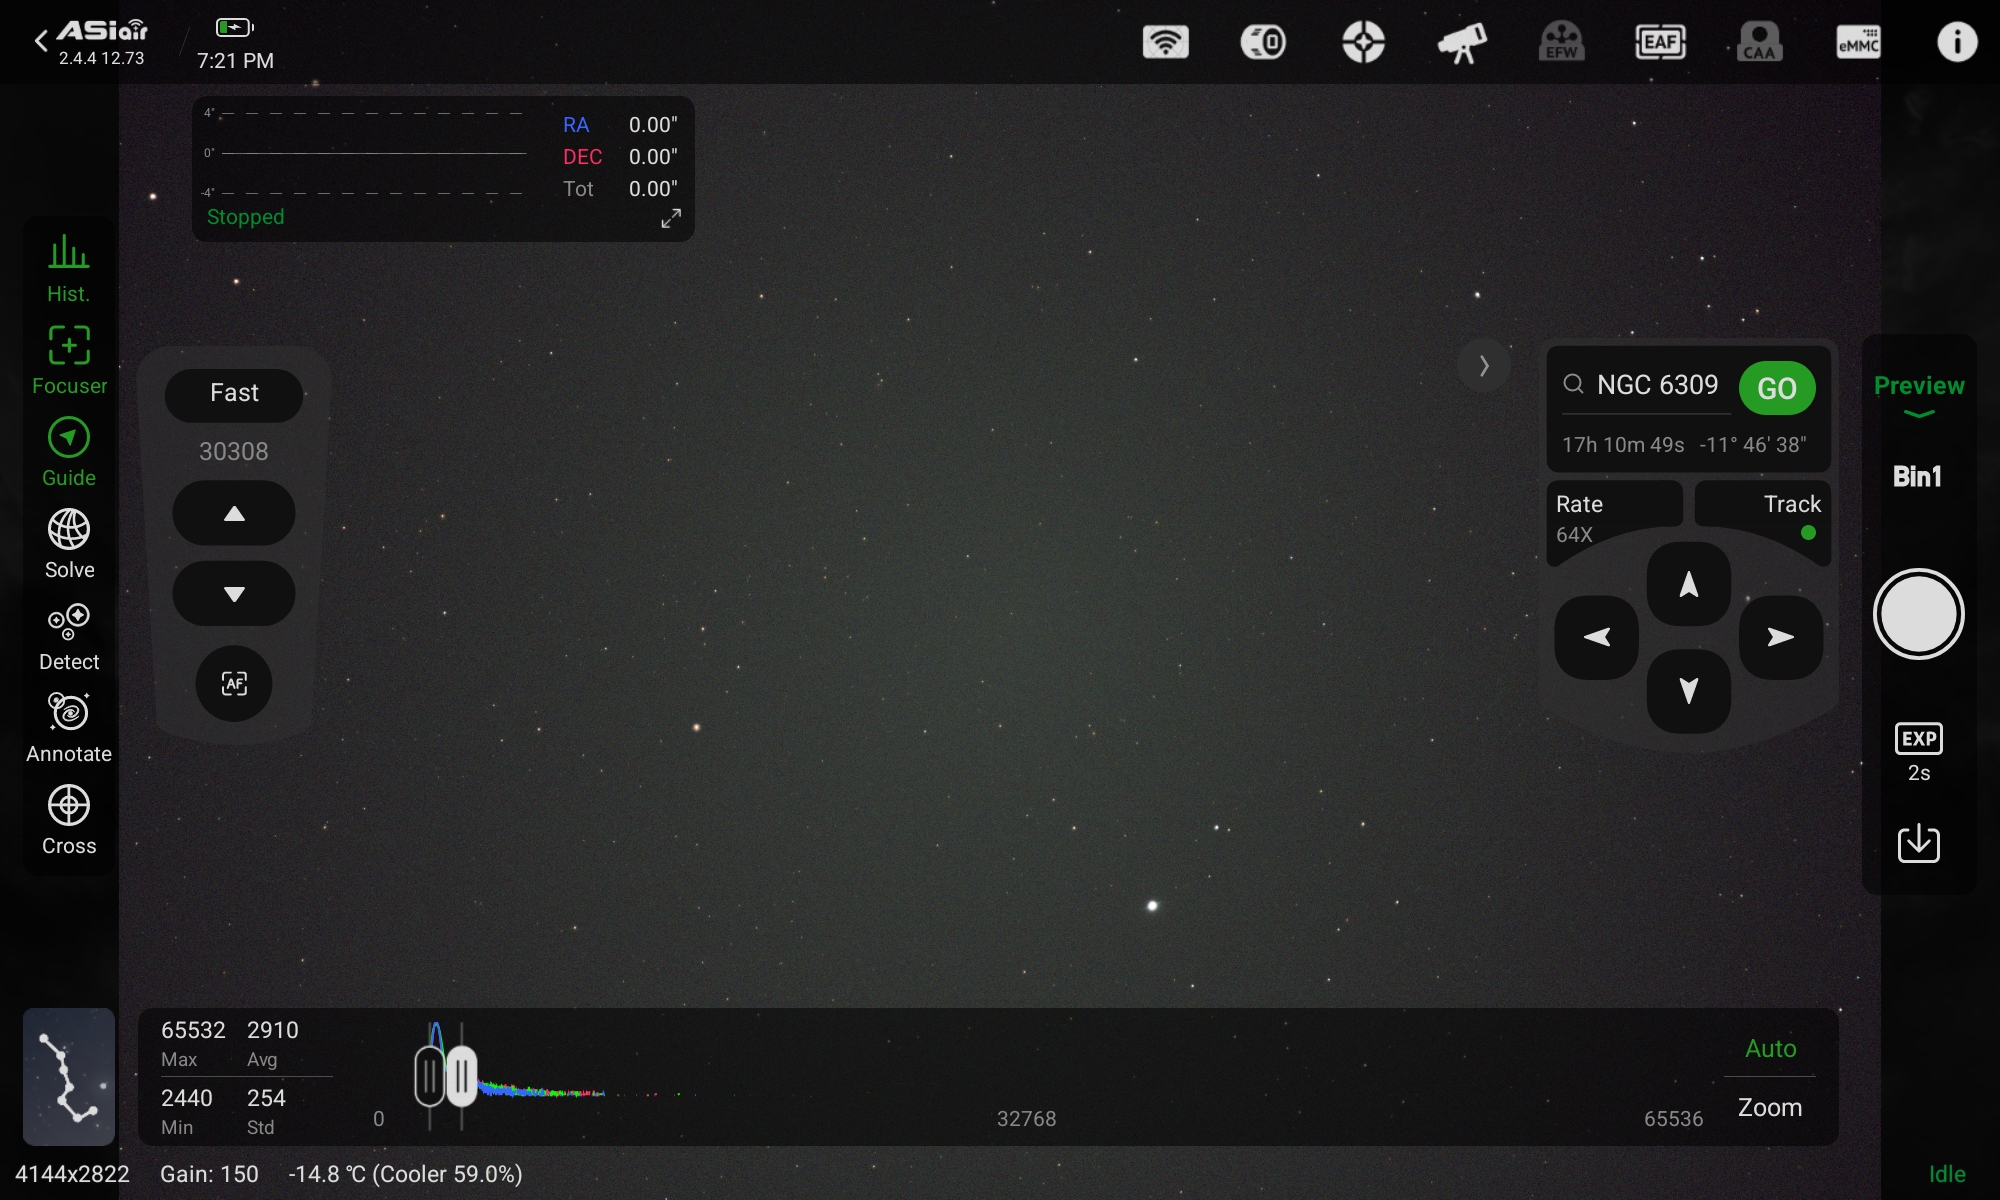Start autofocus with AF button
This screenshot has width=2000, height=1200.
(234, 684)
